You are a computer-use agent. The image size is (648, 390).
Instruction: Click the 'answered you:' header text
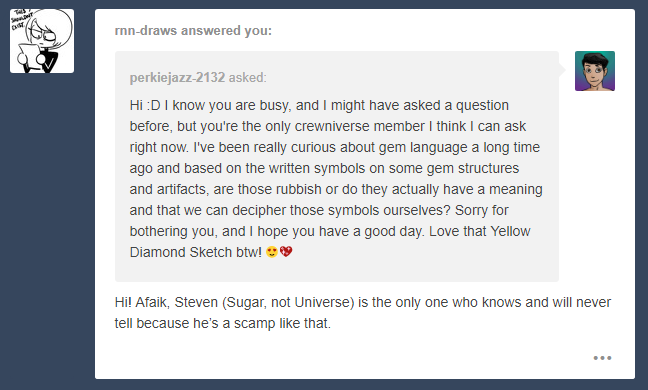click(226, 31)
